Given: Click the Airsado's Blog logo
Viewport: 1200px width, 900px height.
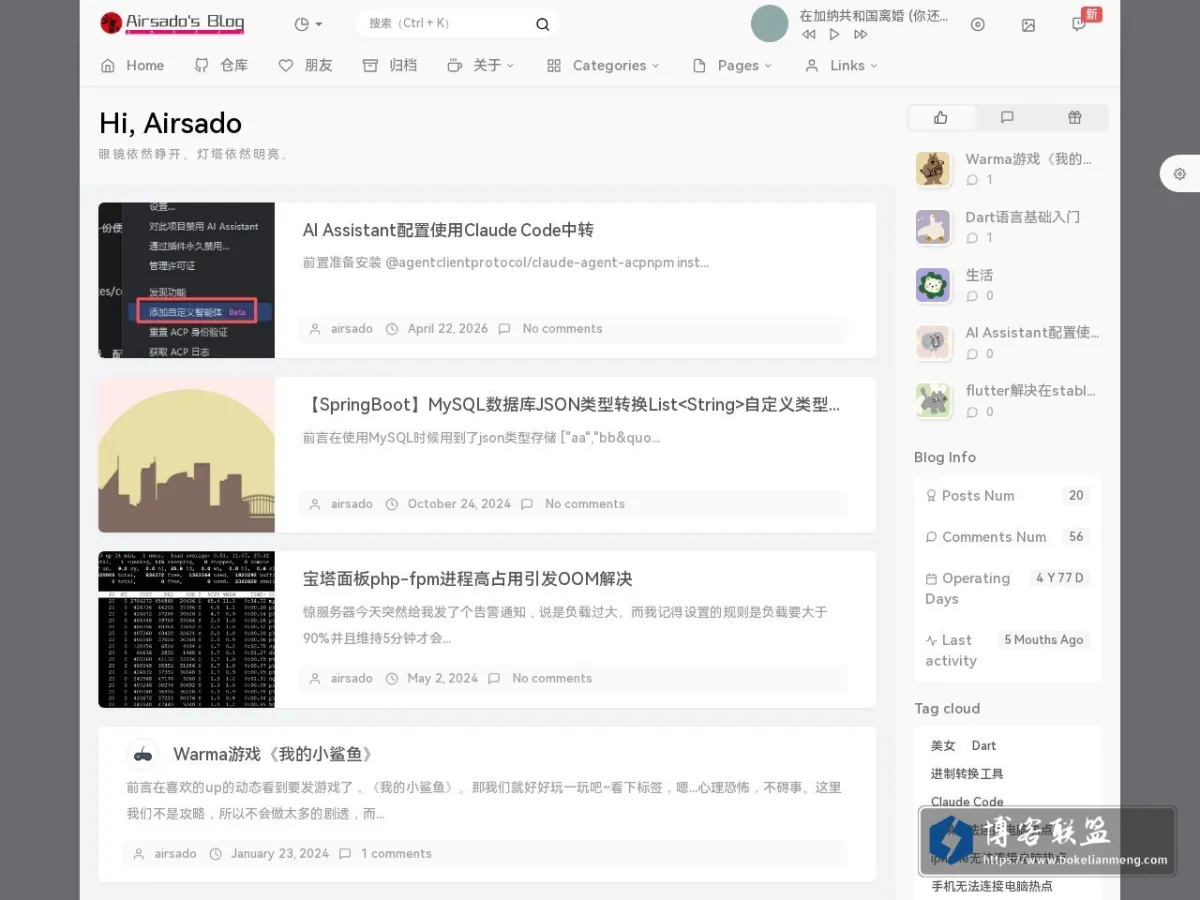Looking at the screenshot, I should click(172, 22).
